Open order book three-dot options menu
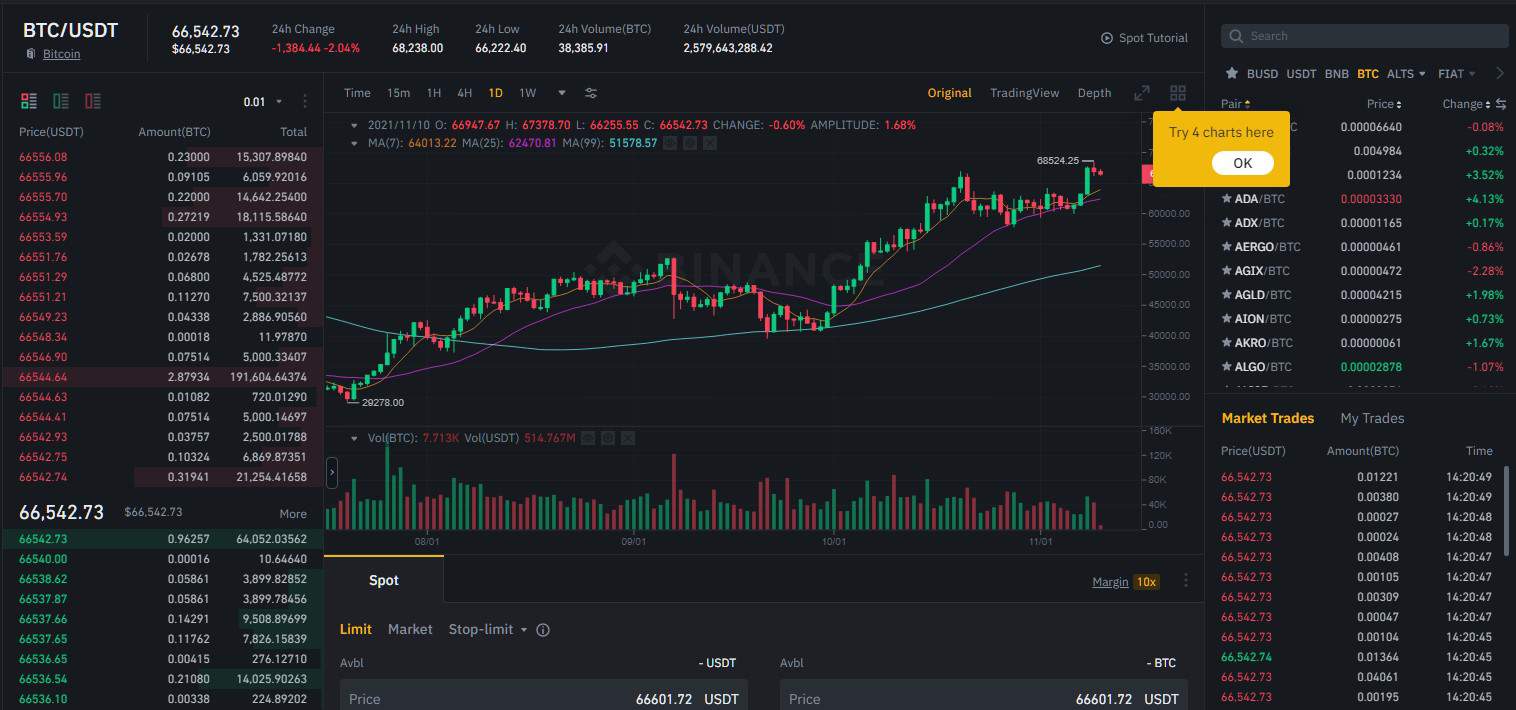This screenshot has height=710, width=1516. pyautogui.click(x=305, y=101)
